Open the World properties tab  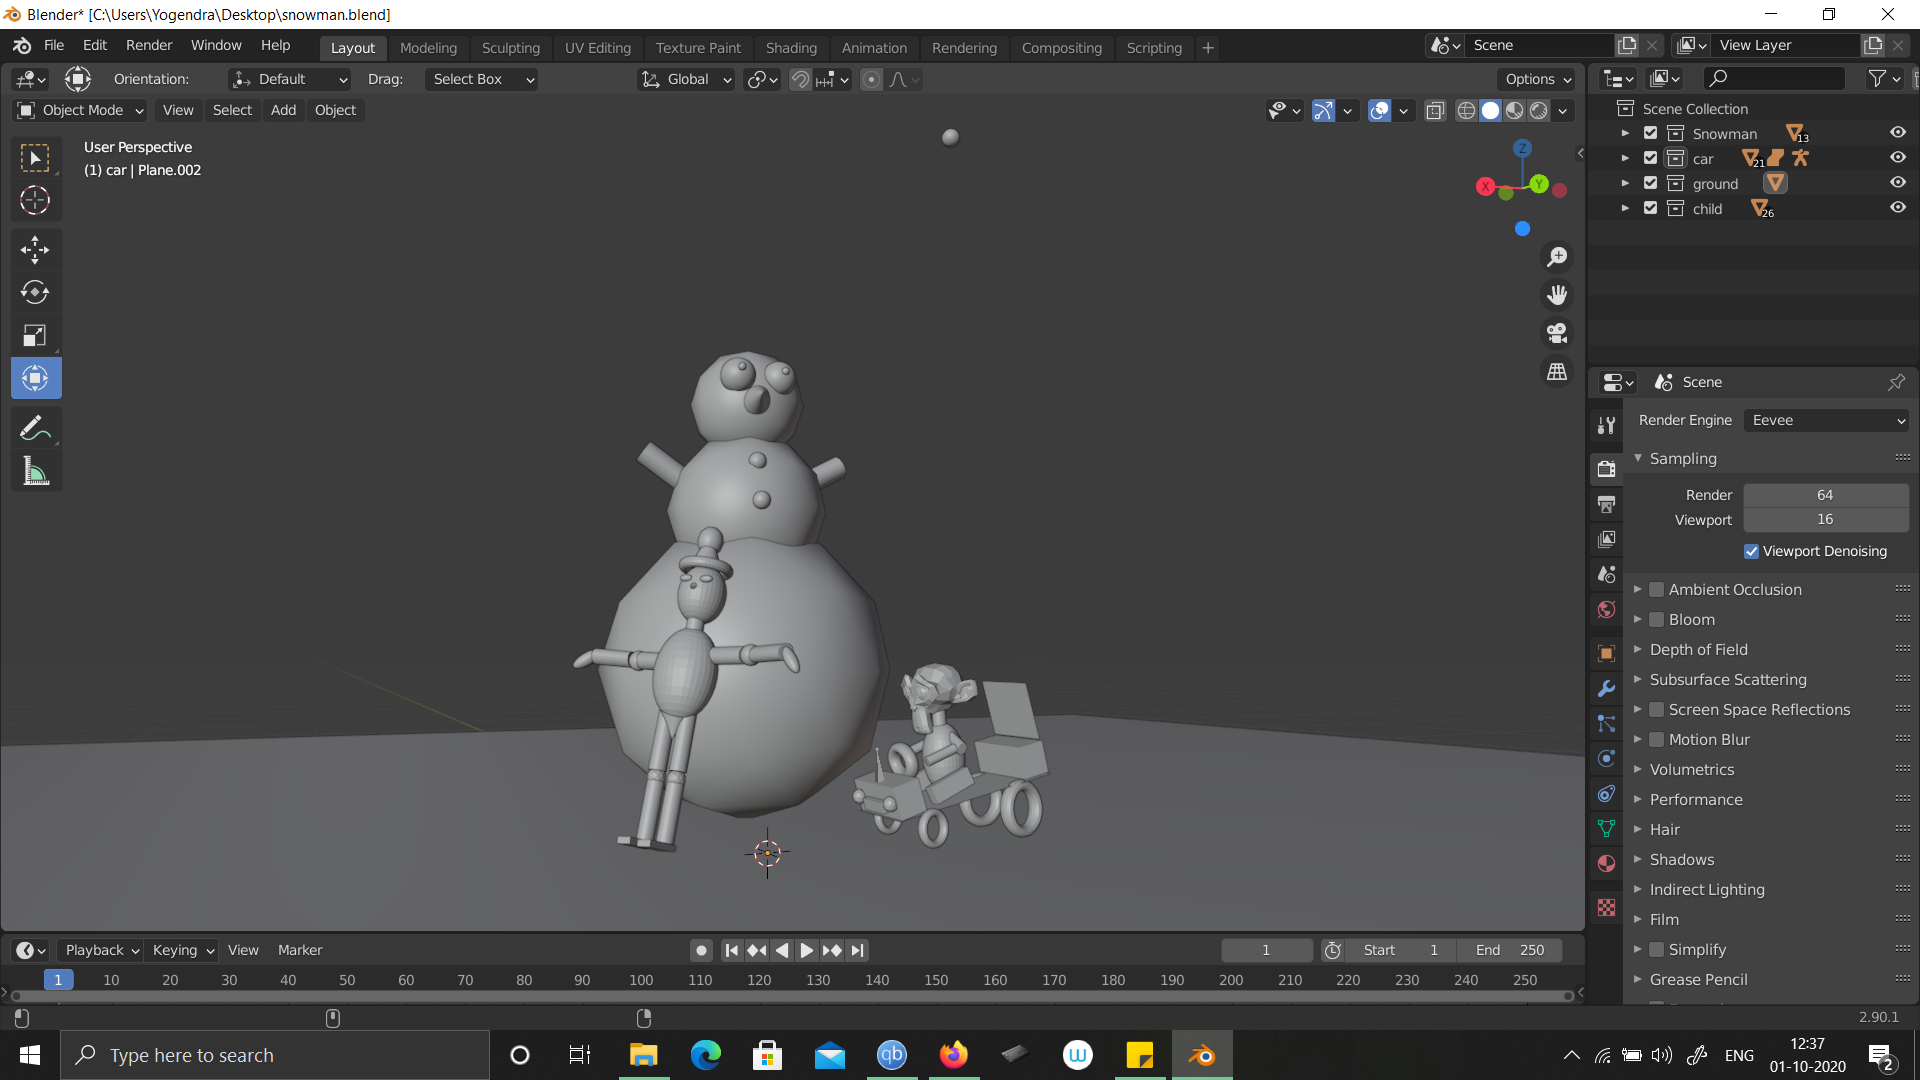click(x=1606, y=609)
